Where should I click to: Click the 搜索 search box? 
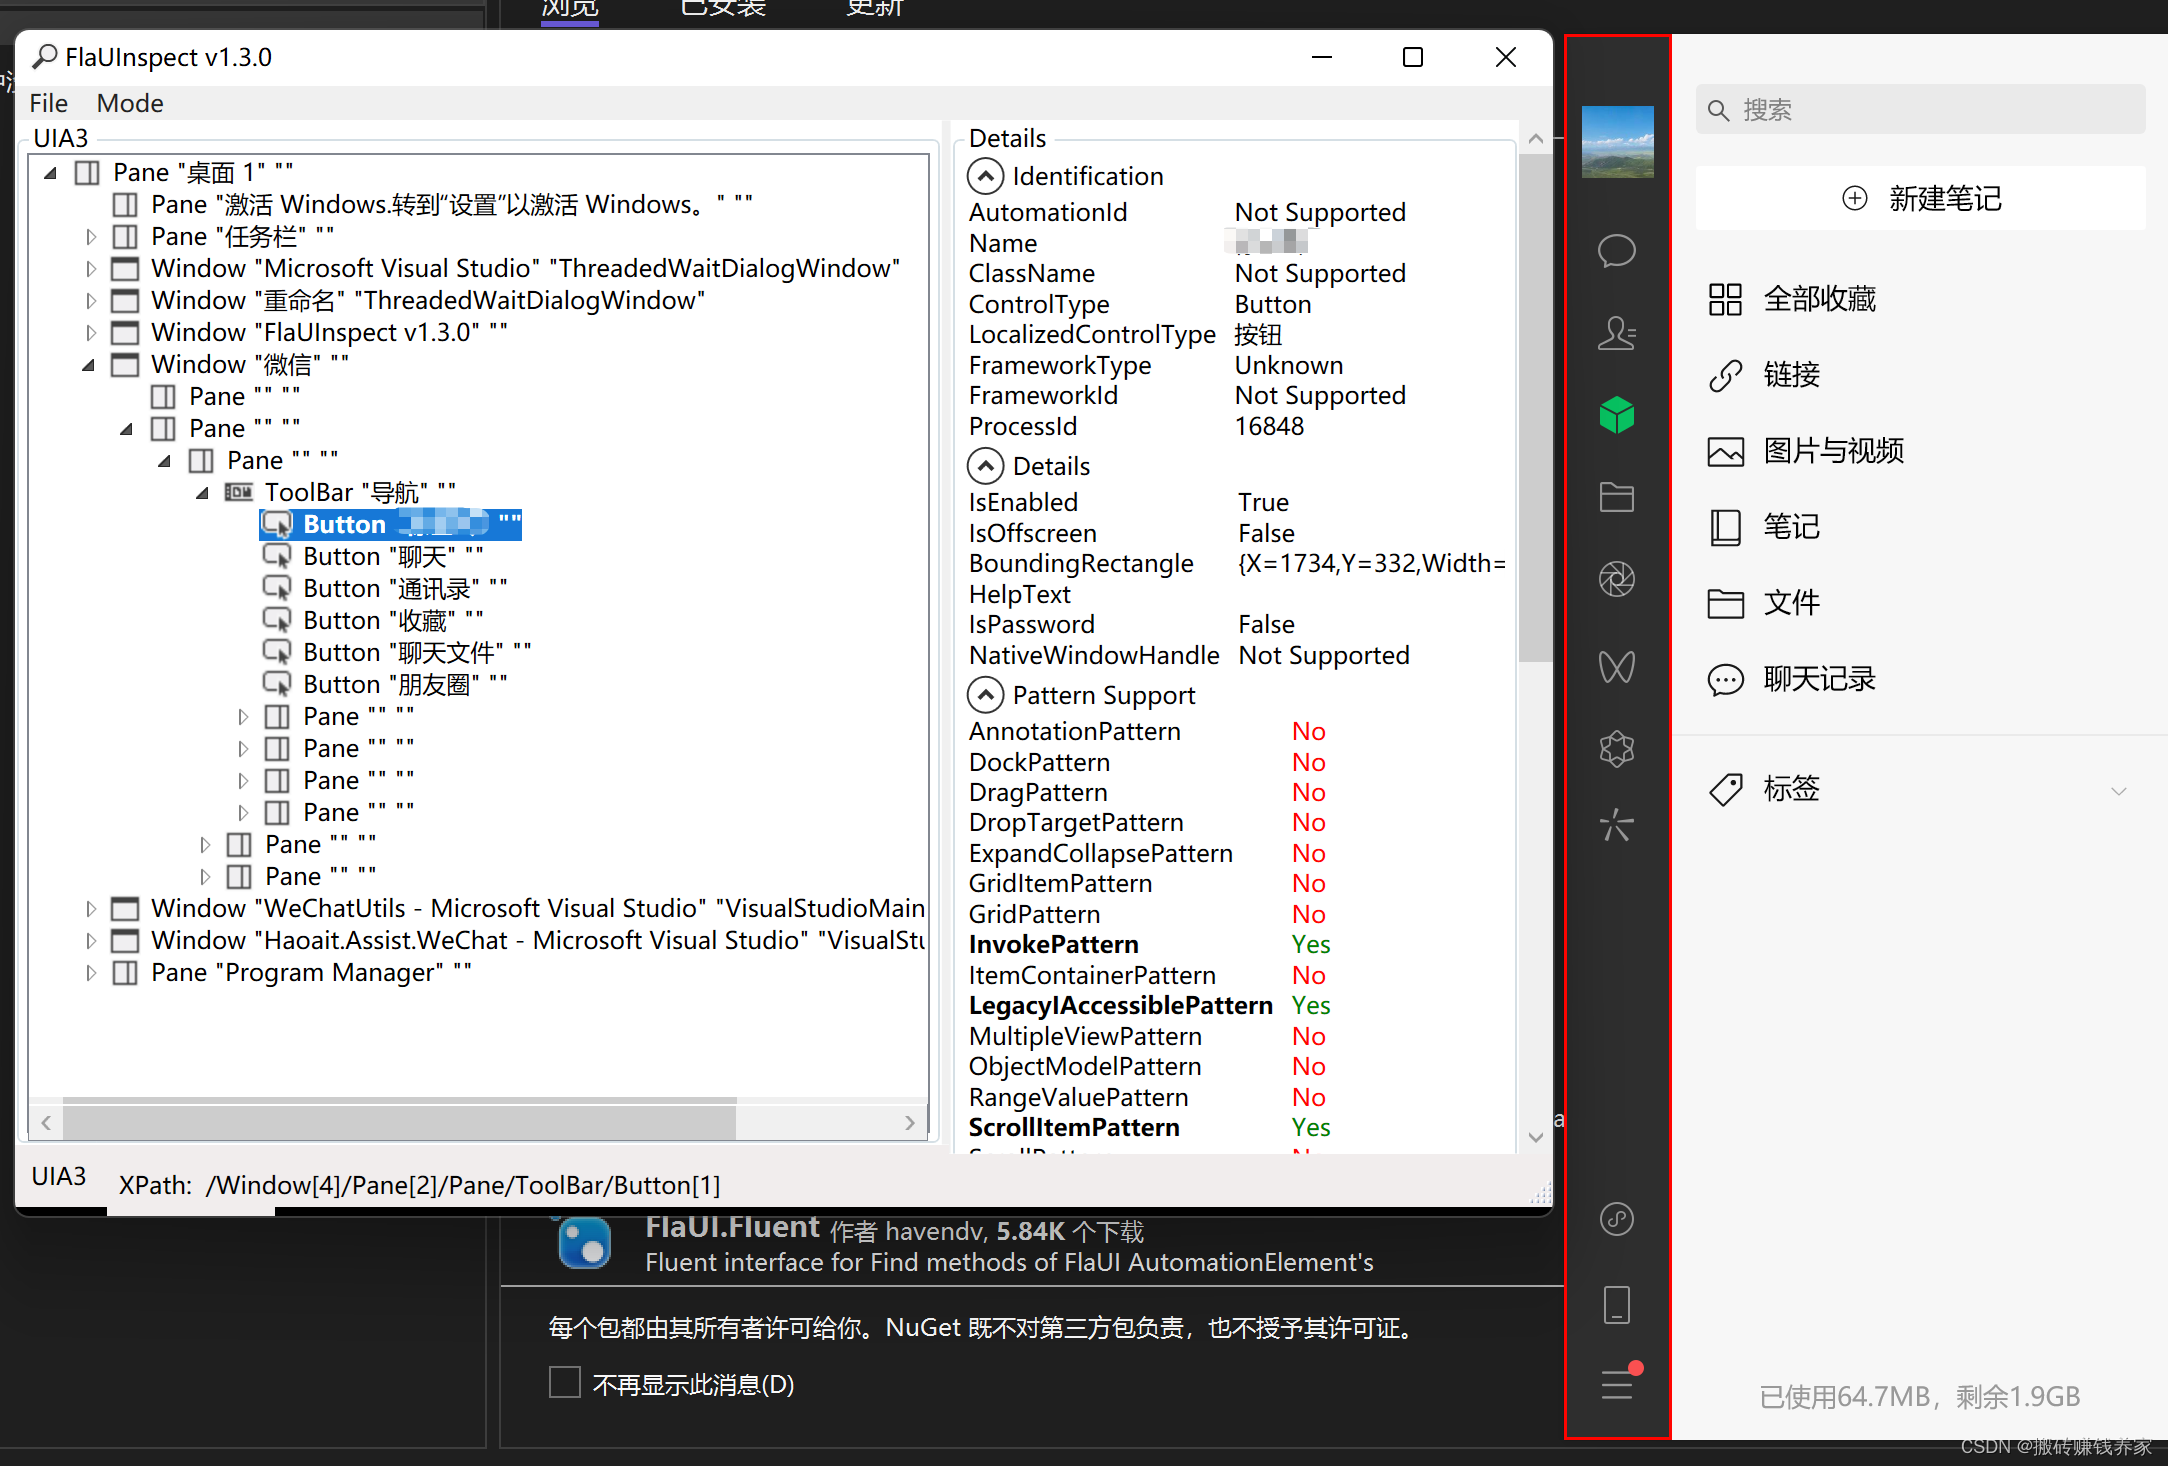coord(1919,109)
